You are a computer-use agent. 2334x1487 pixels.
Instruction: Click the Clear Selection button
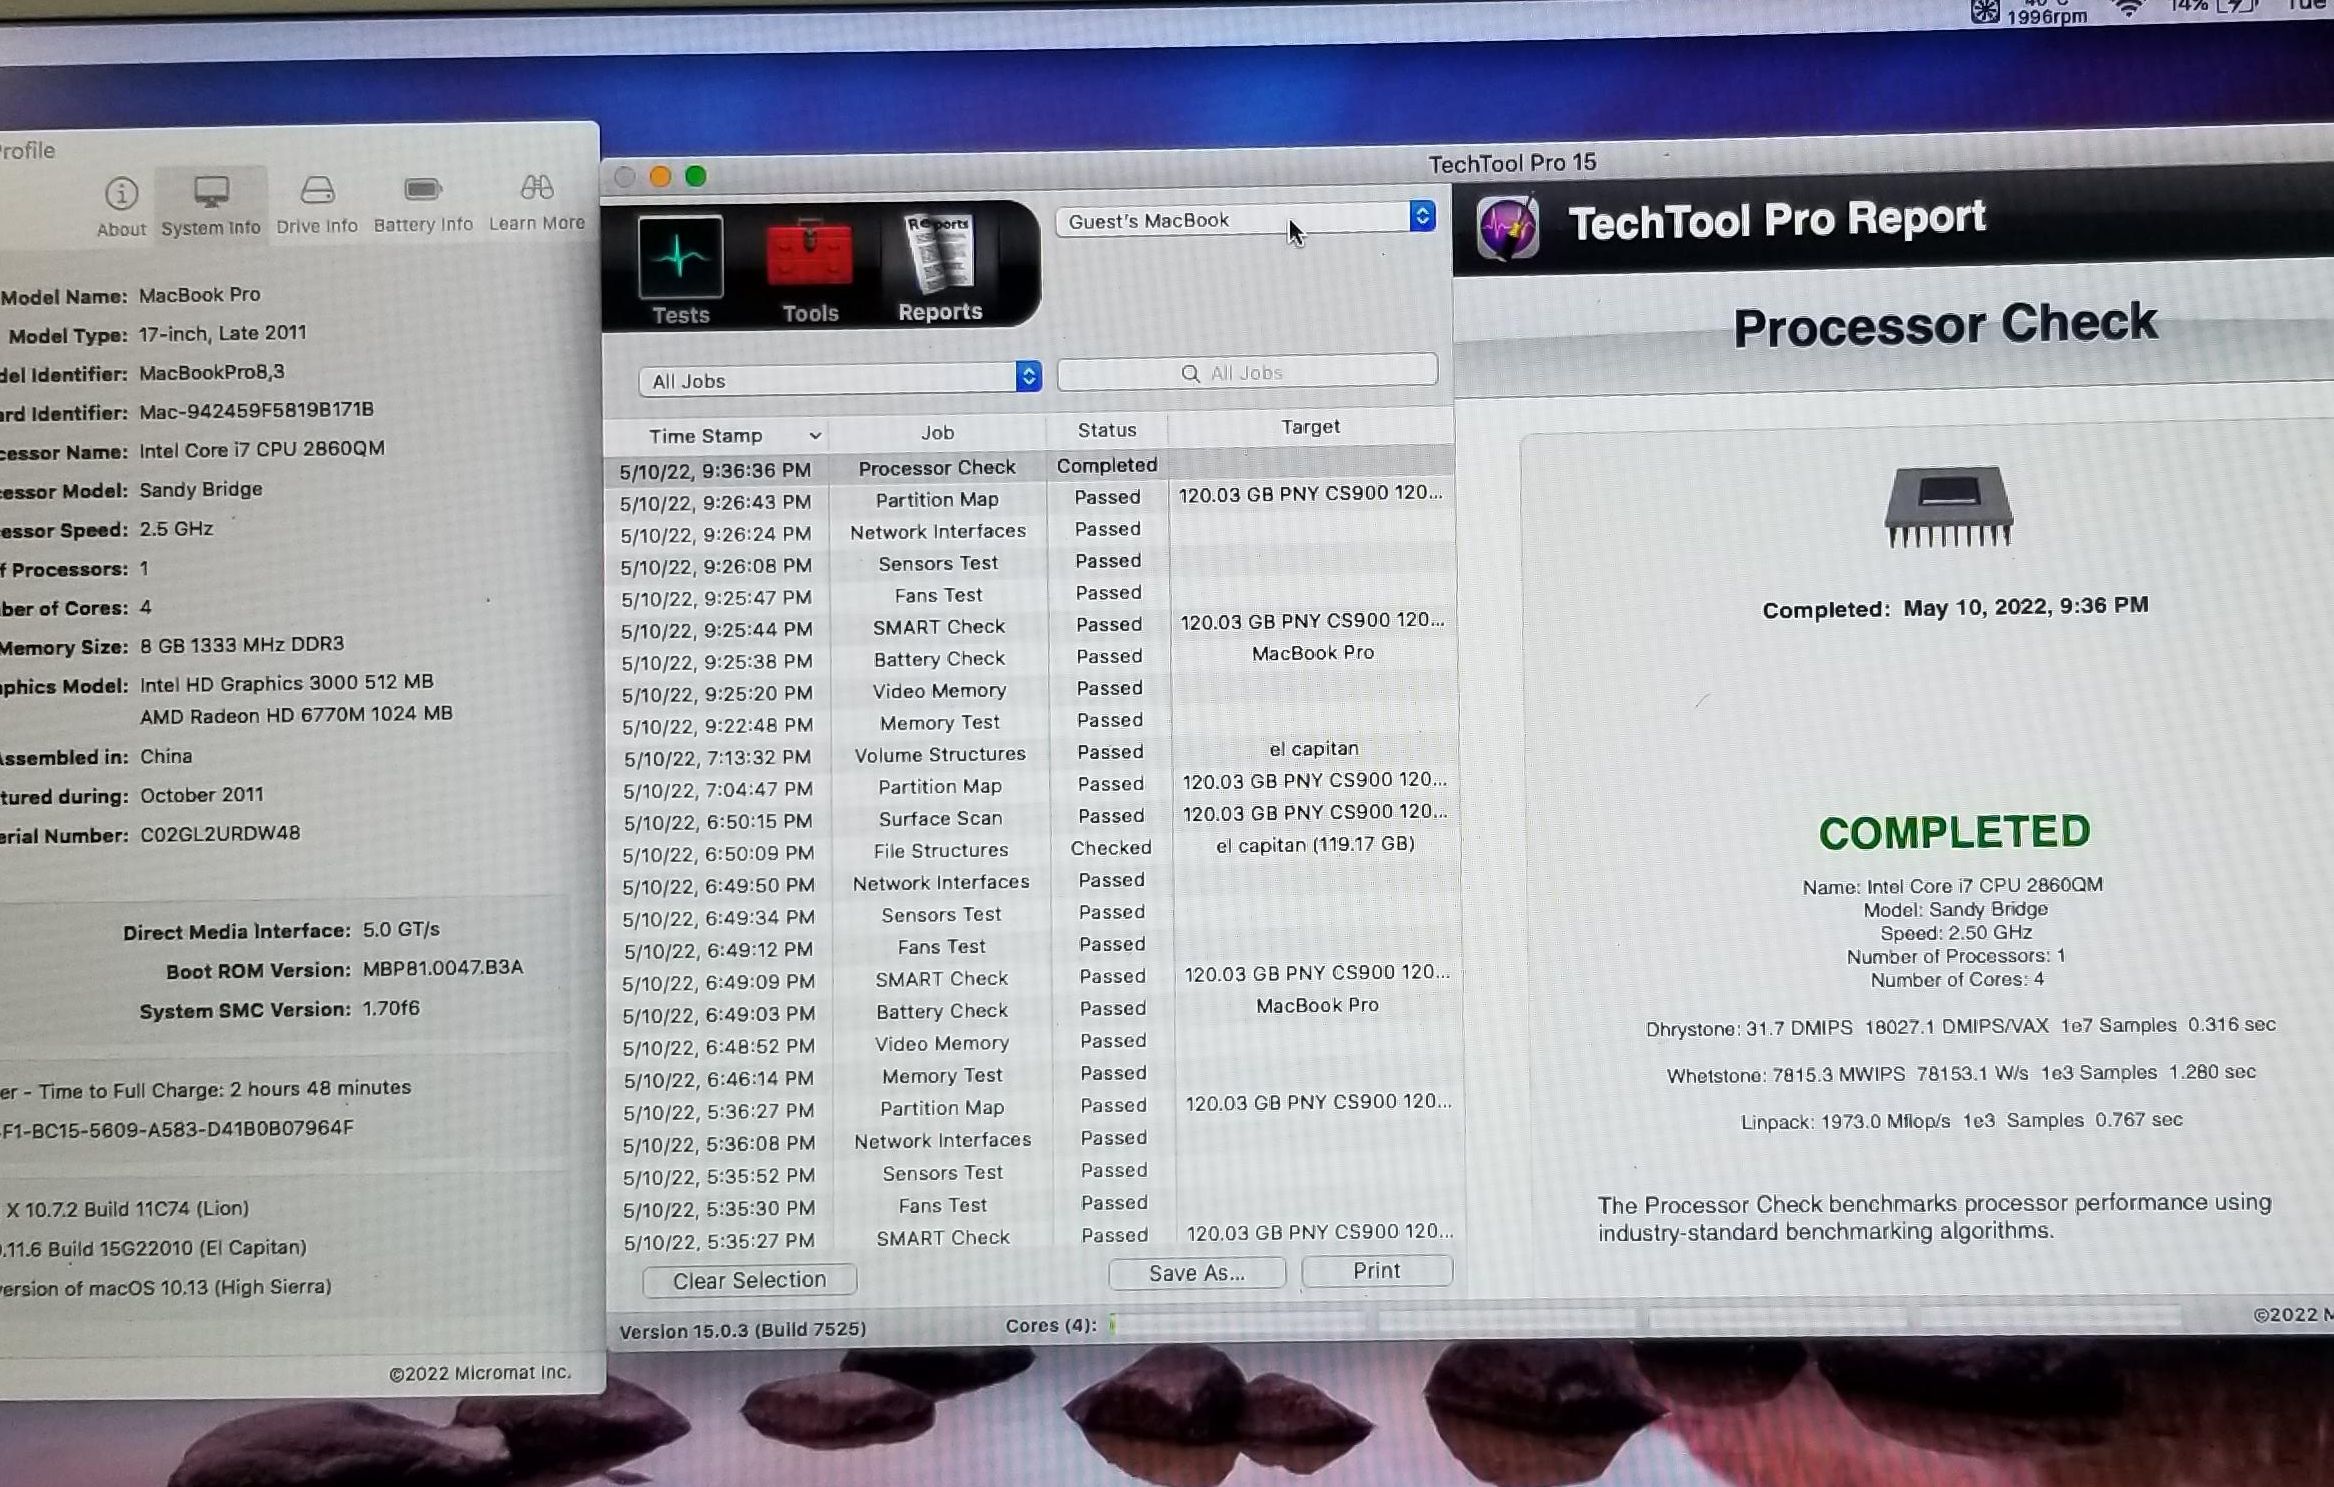coord(749,1280)
